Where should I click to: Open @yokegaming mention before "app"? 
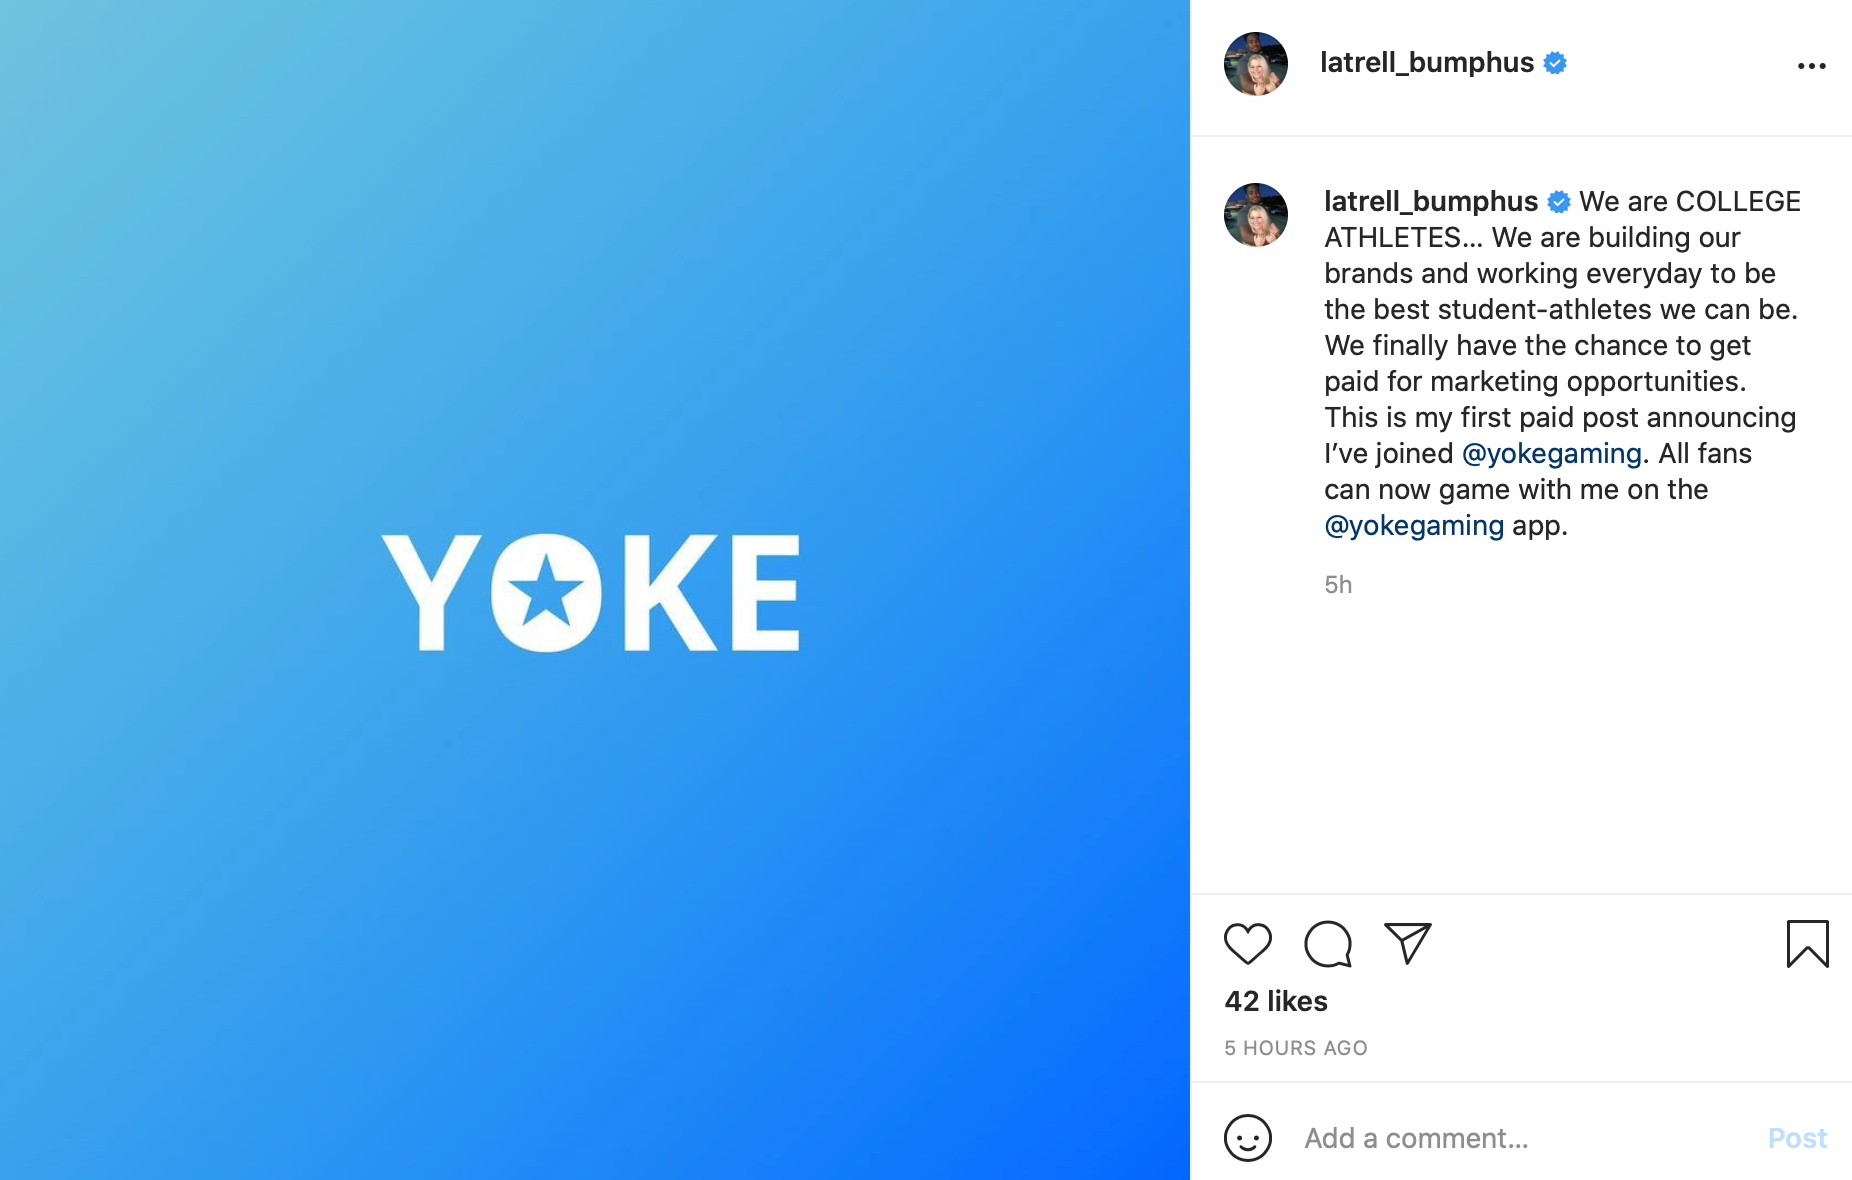[1413, 526]
